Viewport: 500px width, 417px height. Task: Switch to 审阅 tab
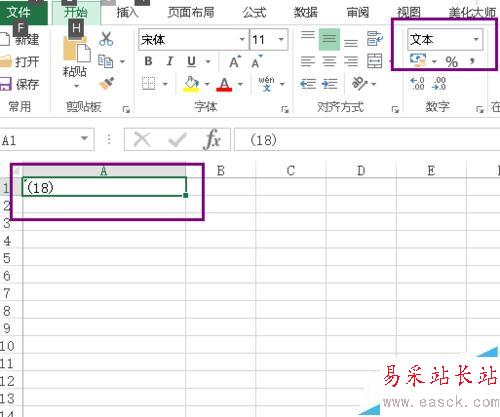tap(358, 13)
